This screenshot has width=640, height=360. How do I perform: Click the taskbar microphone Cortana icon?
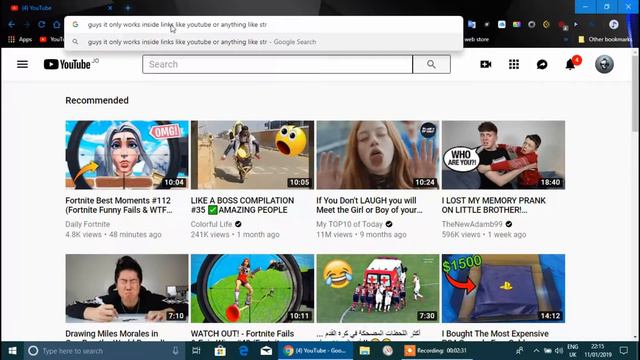[175, 351]
